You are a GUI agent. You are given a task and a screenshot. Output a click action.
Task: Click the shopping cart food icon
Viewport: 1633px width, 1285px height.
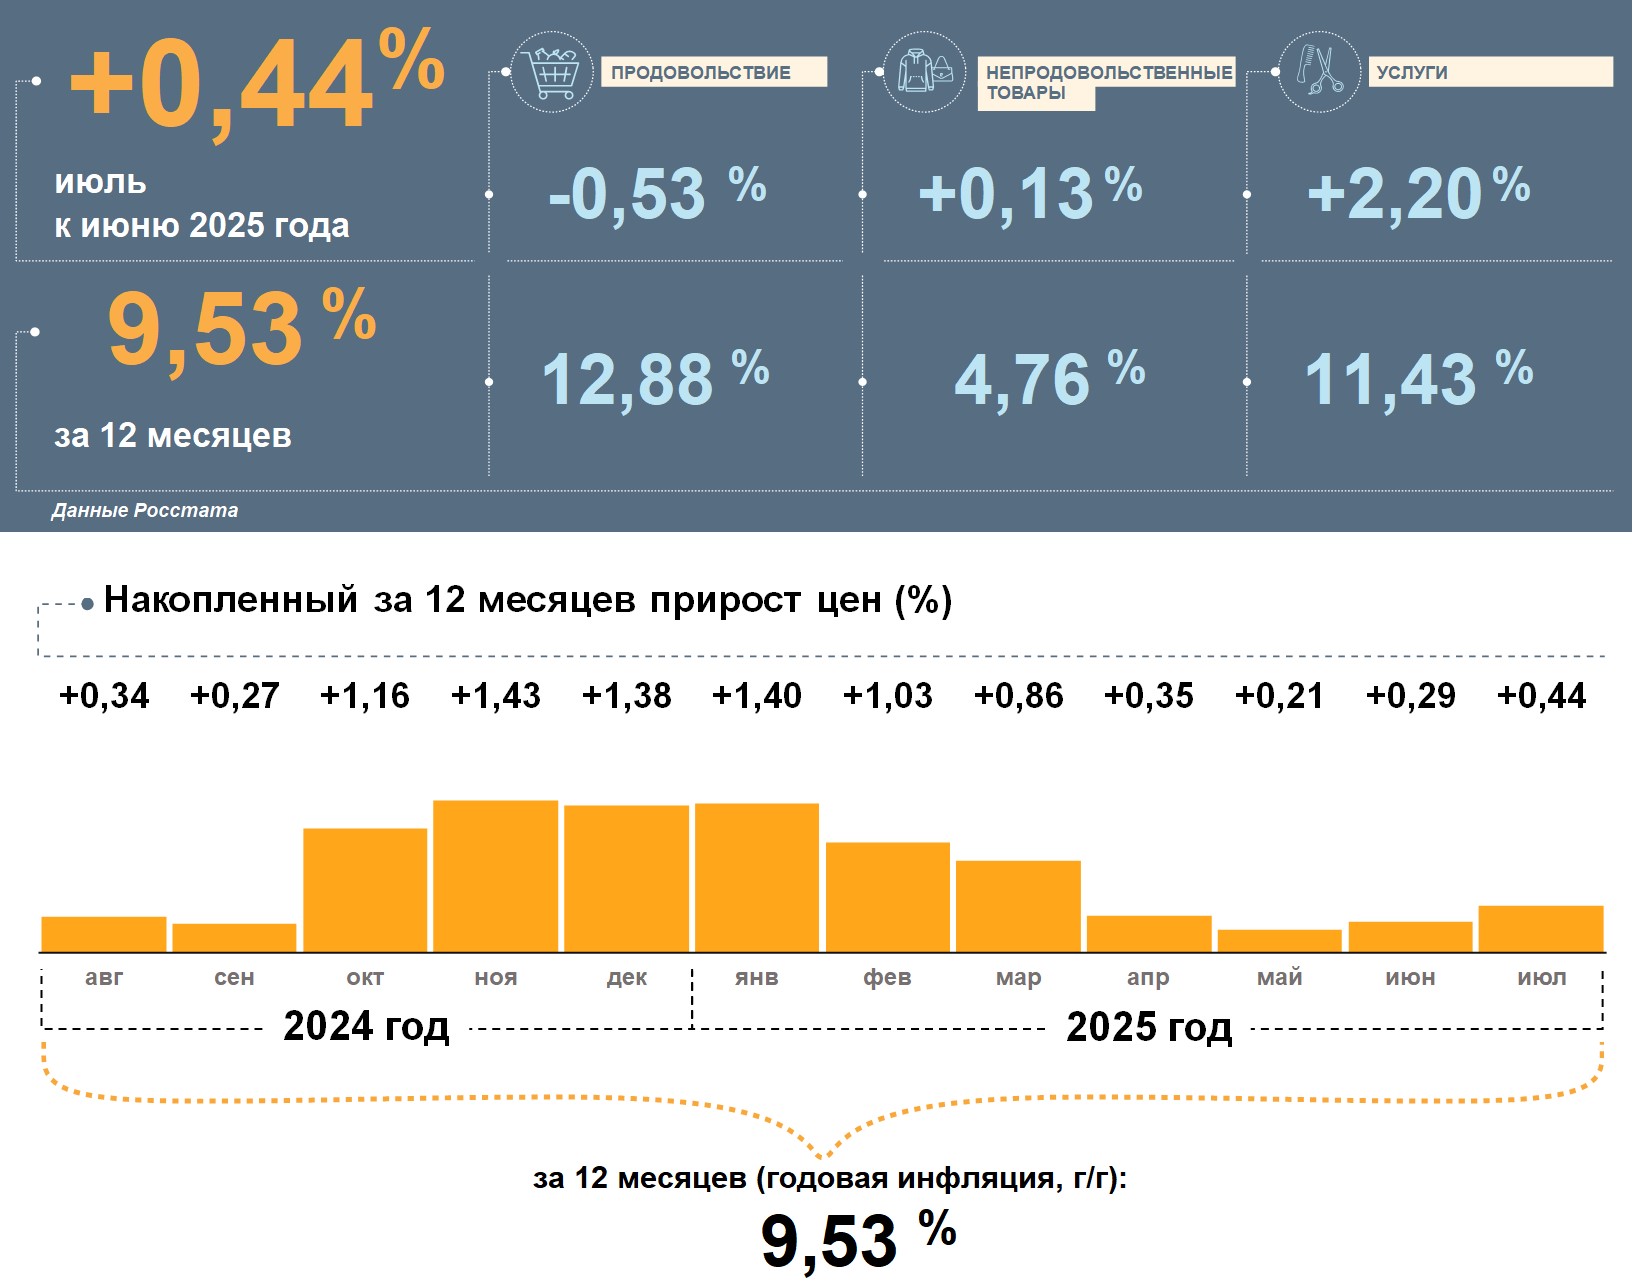tap(552, 72)
